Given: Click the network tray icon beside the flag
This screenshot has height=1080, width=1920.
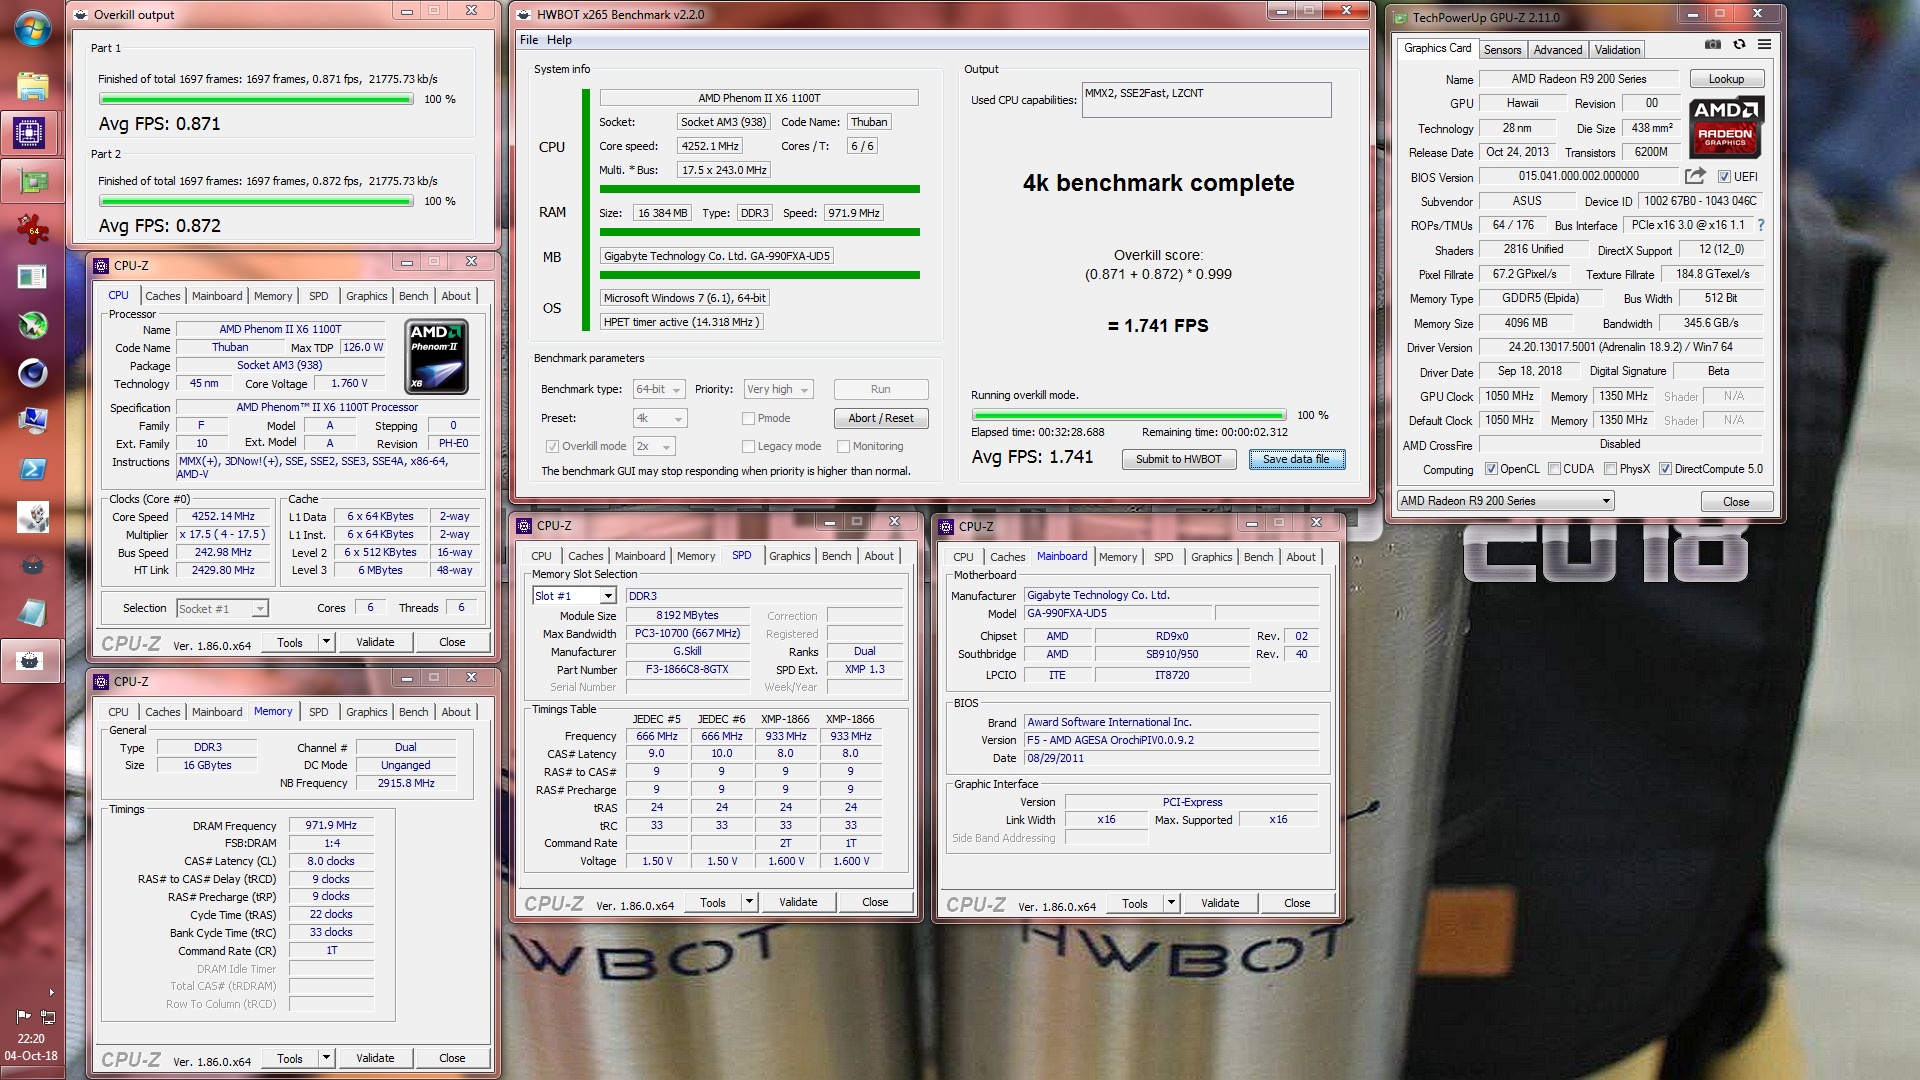Looking at the screenshot, I should tap(46, 1016).
